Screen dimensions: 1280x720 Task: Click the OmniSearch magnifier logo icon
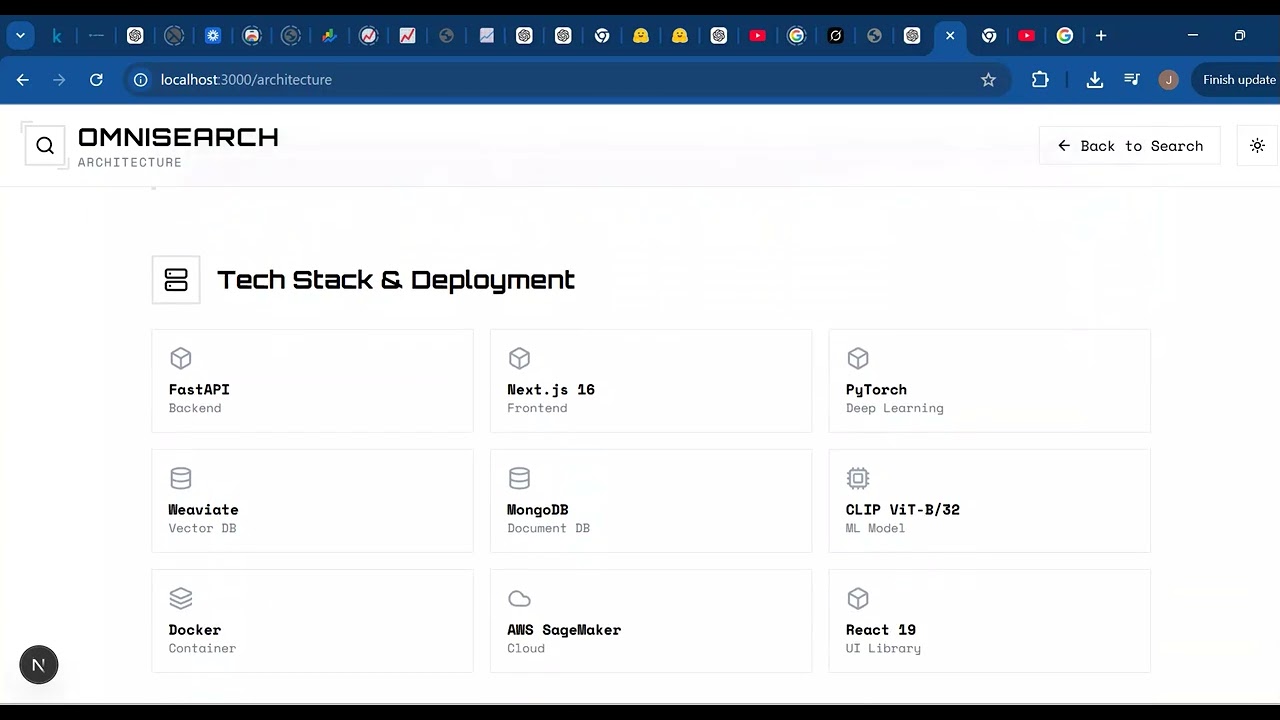click(45, 146)
